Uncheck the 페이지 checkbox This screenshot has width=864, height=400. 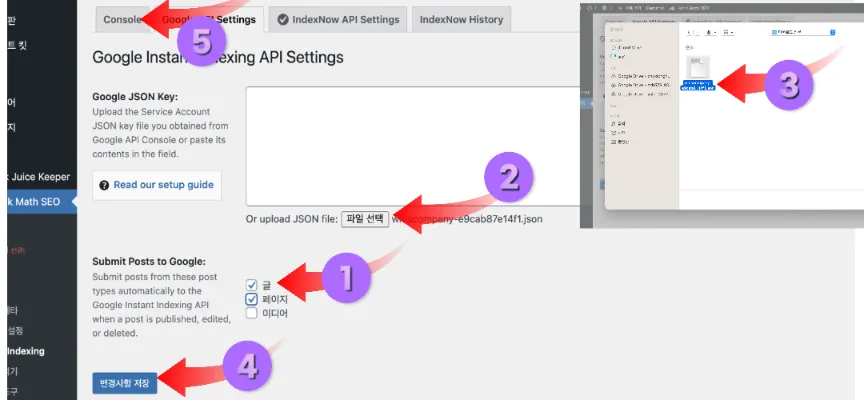pyautogui.click(x=251, y=299)
